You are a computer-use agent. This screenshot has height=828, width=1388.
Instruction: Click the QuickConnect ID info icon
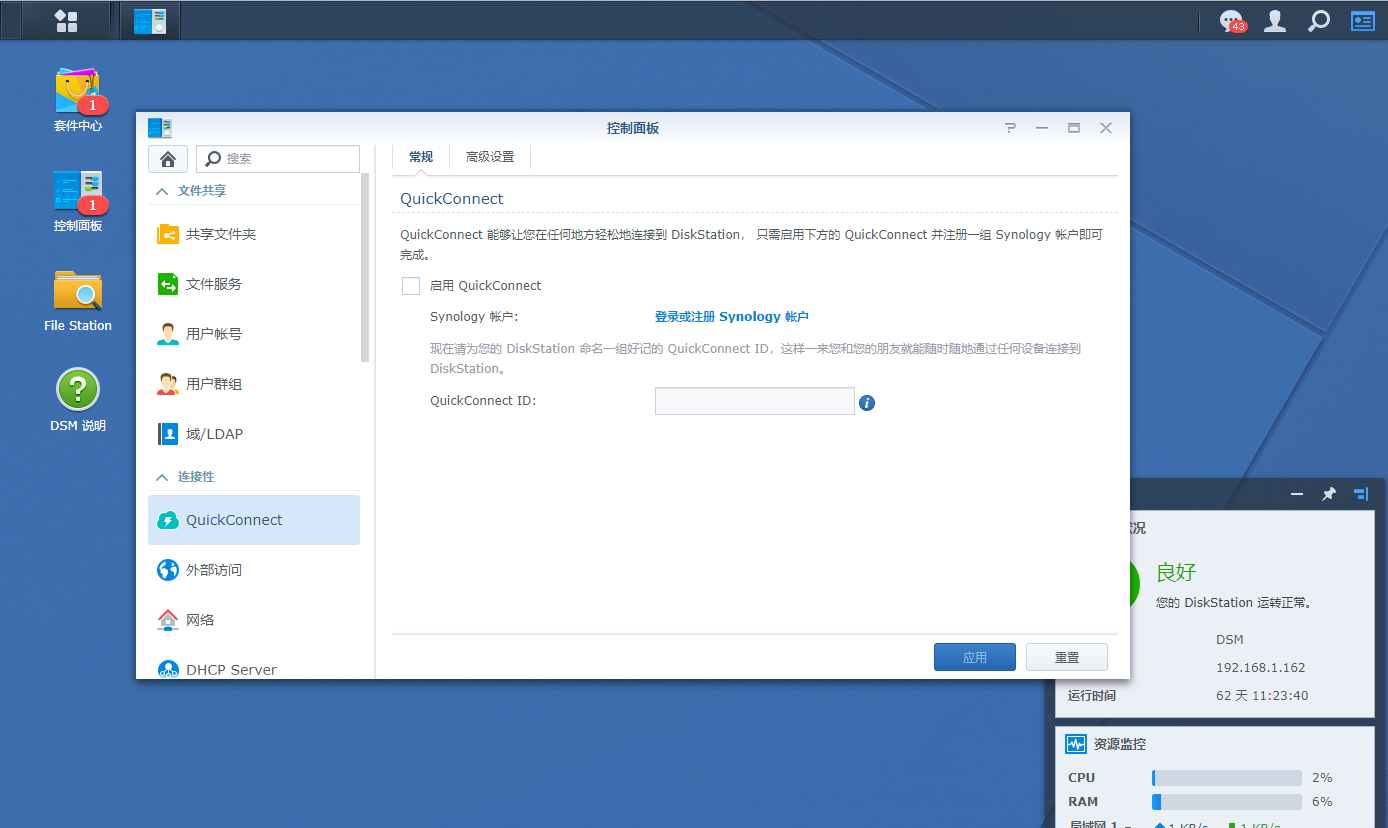pos(867,403)
